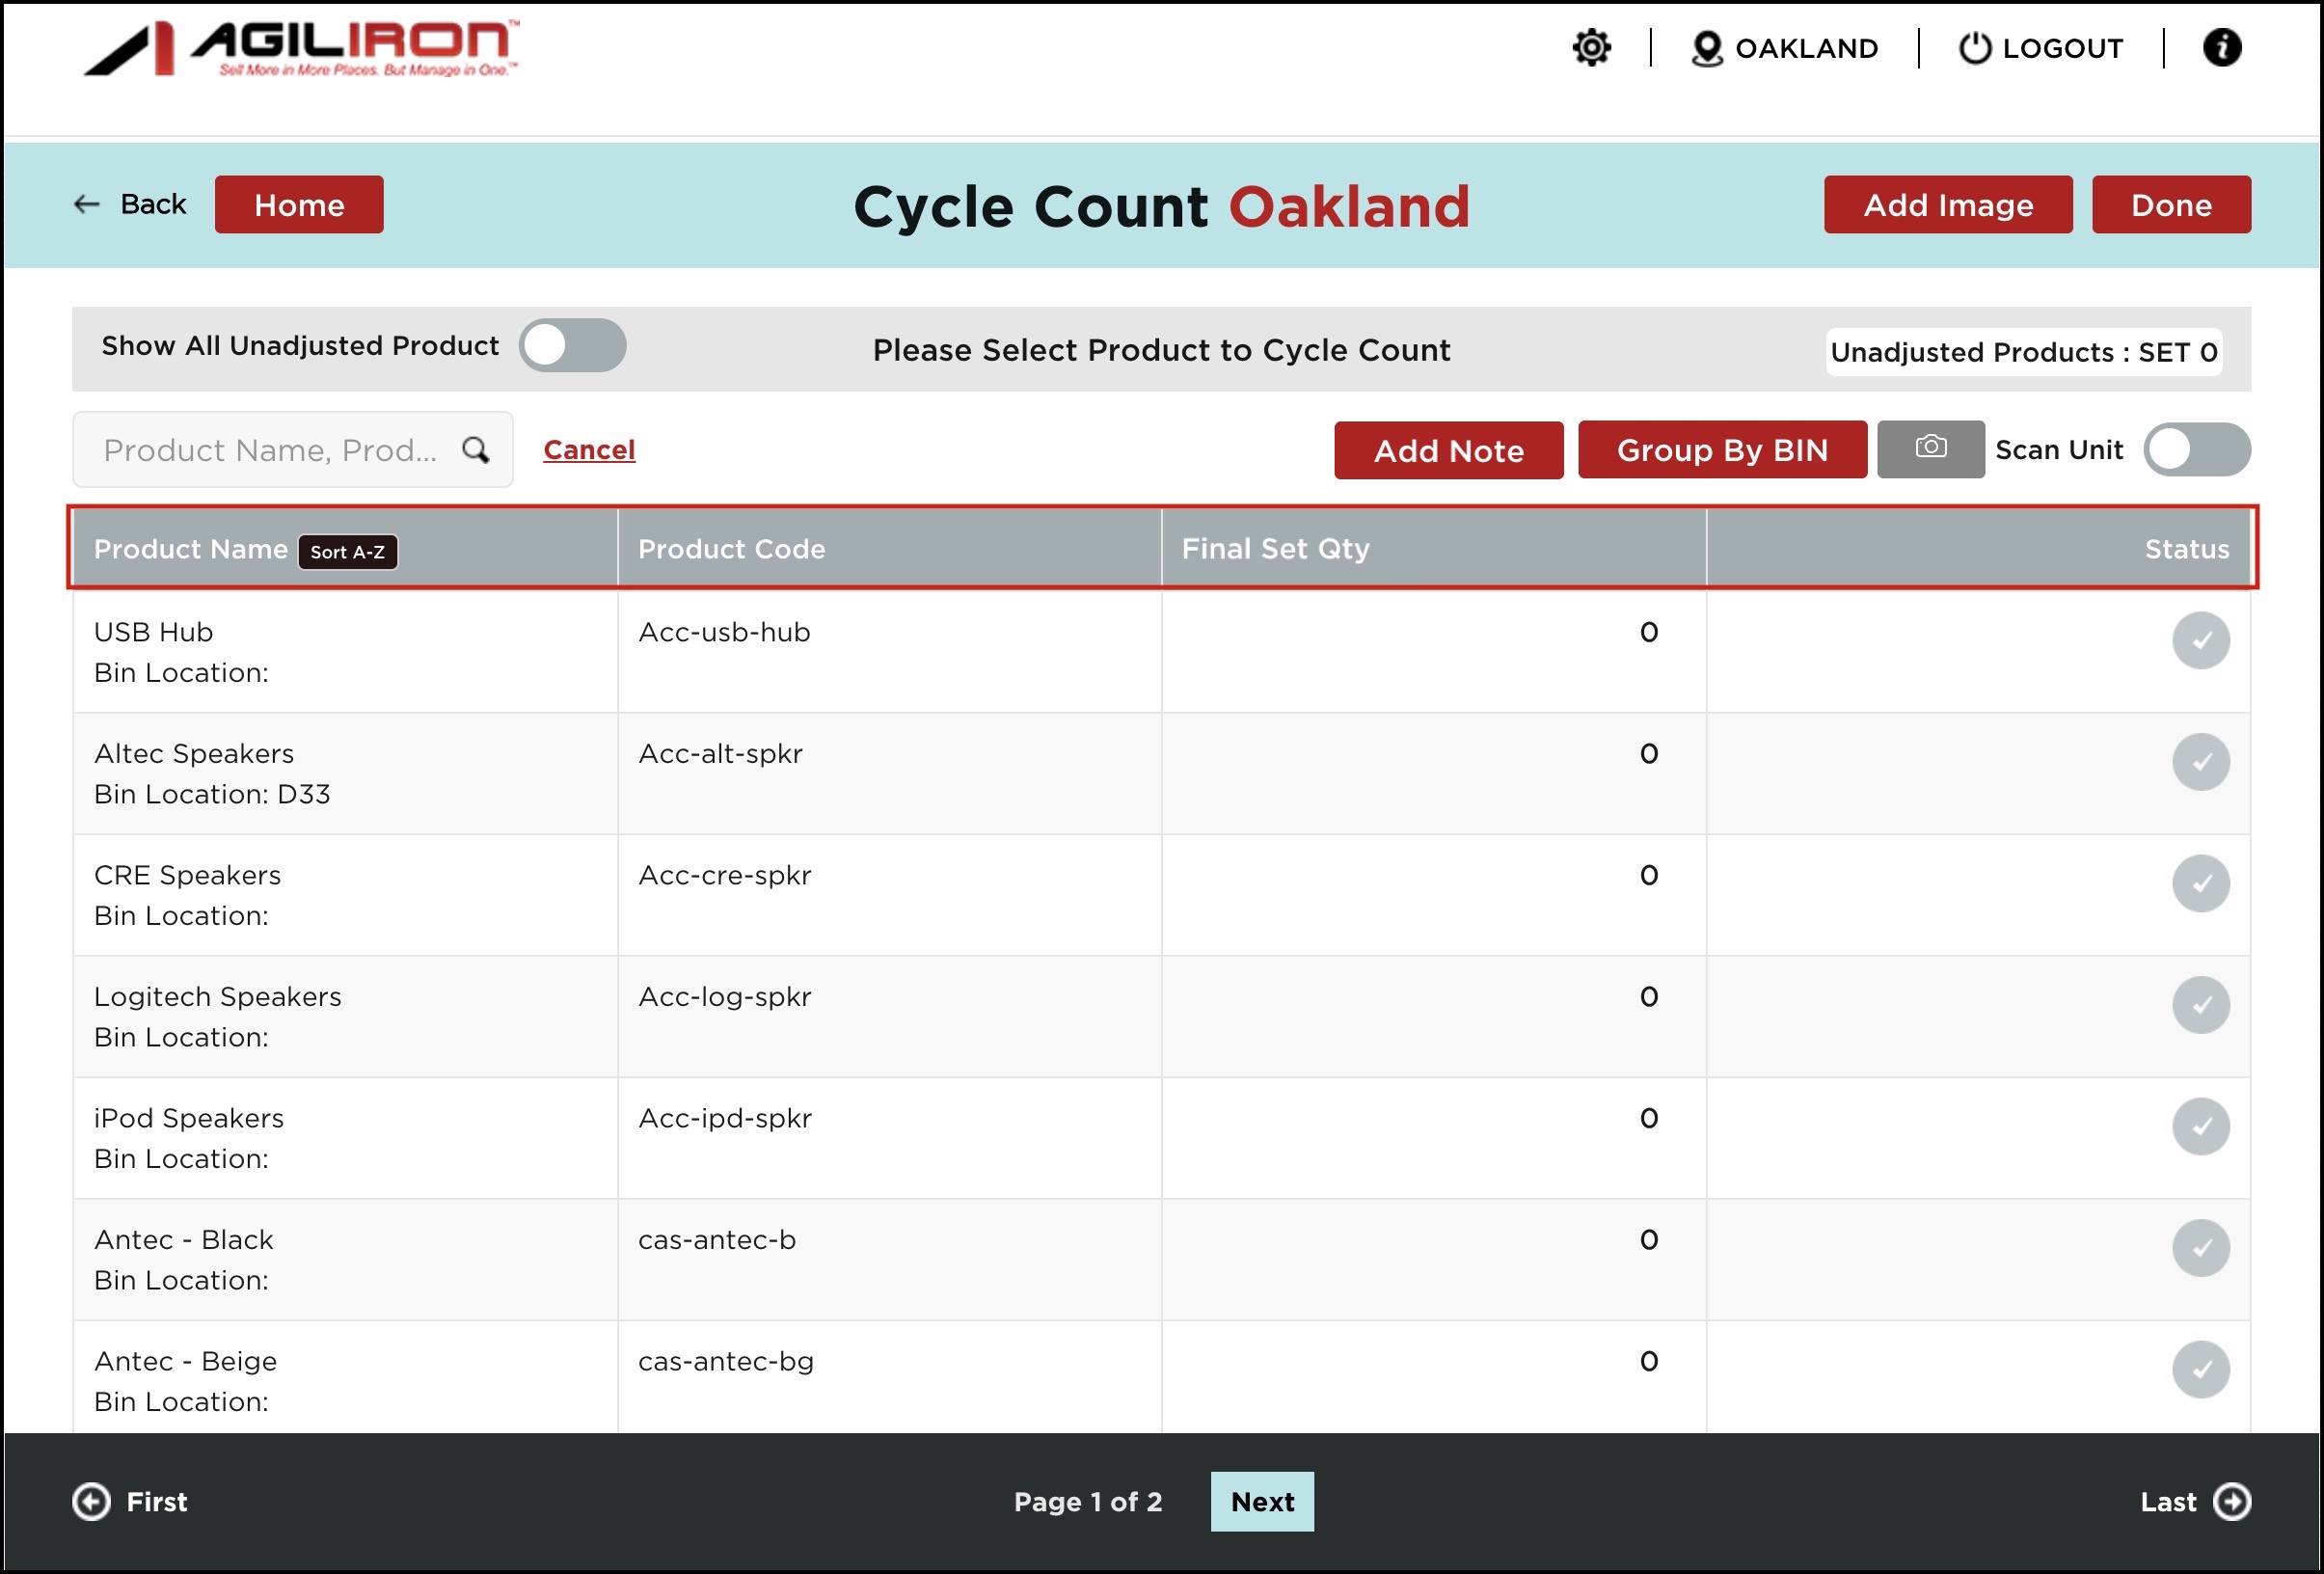Click Group By BIN button
This screenshot has height=1574, width=2324.
[x=1721, y=450]
